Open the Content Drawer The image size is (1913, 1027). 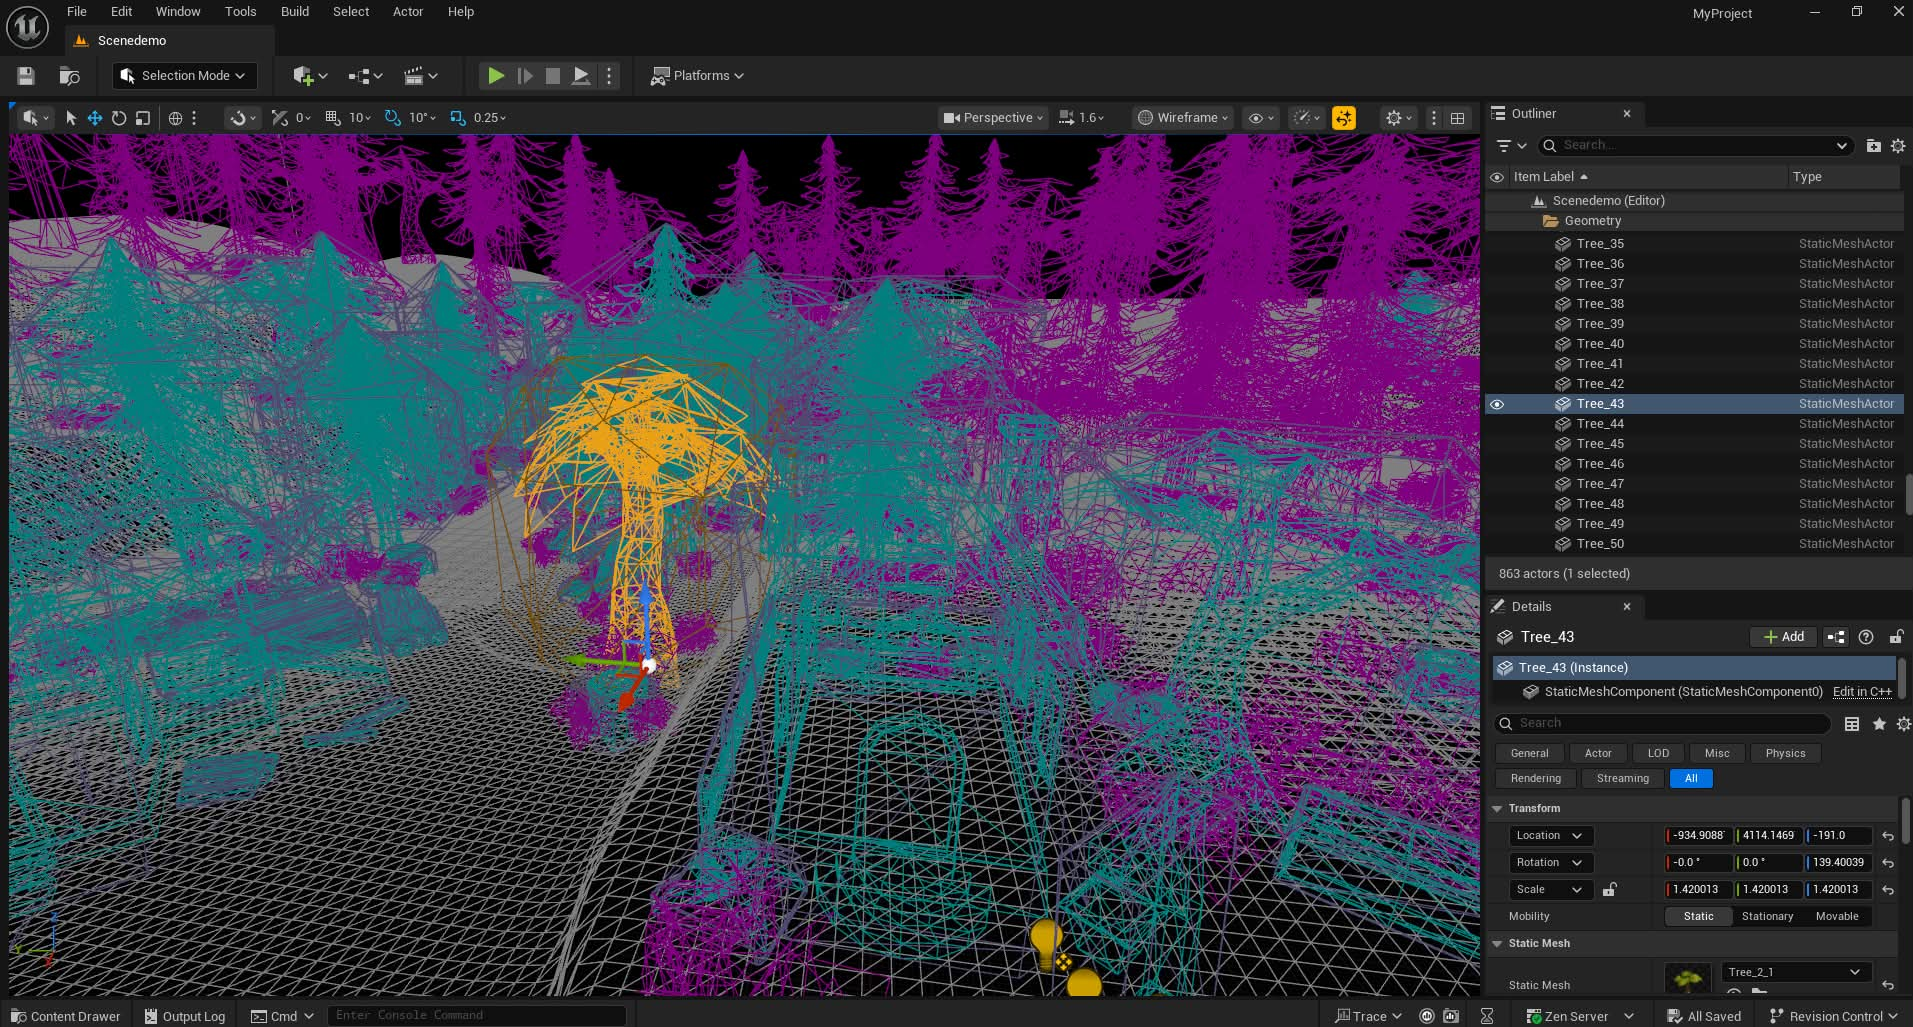pyautogui.click(x=65, y=1016)
